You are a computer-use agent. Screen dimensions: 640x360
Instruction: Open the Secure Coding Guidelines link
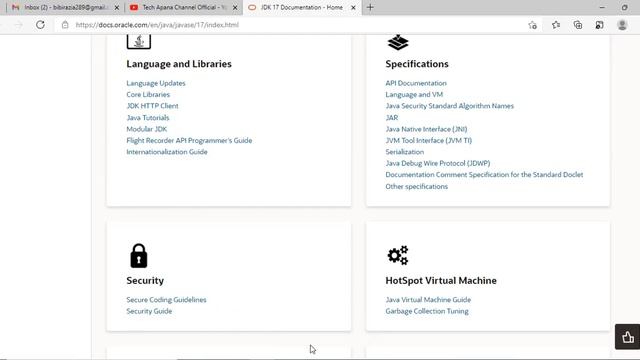tap(166, 300)
